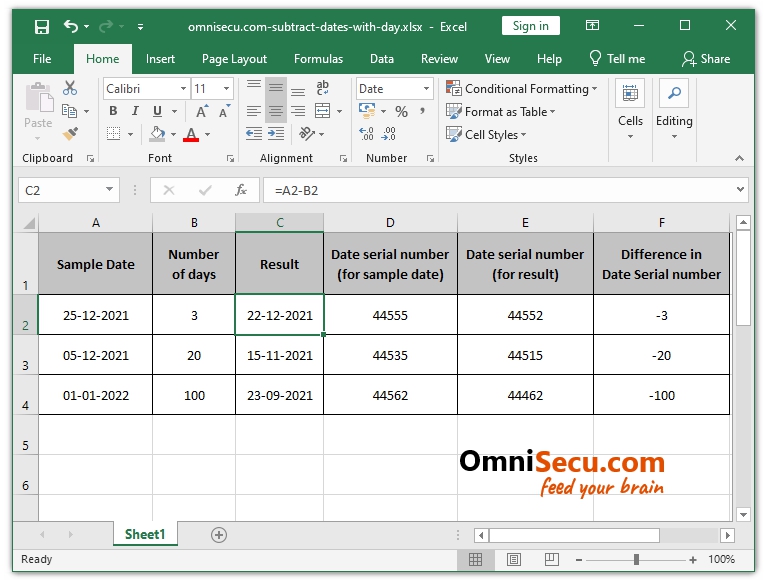This screenshot has width=764, height=582.
Task: Click the Accounting Number Format icon
Action: (x=367, y=111)
